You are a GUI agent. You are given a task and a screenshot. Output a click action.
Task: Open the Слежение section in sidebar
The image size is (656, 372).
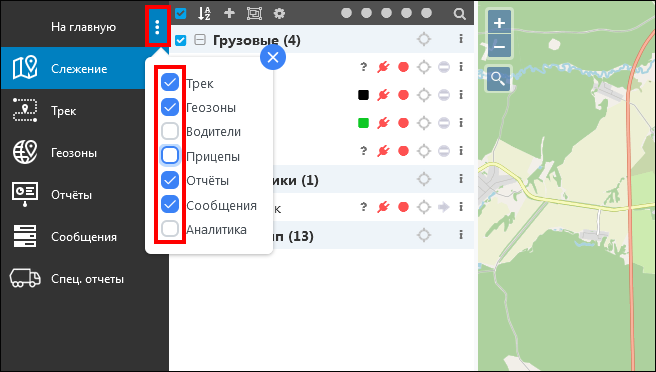pos(85,68)
